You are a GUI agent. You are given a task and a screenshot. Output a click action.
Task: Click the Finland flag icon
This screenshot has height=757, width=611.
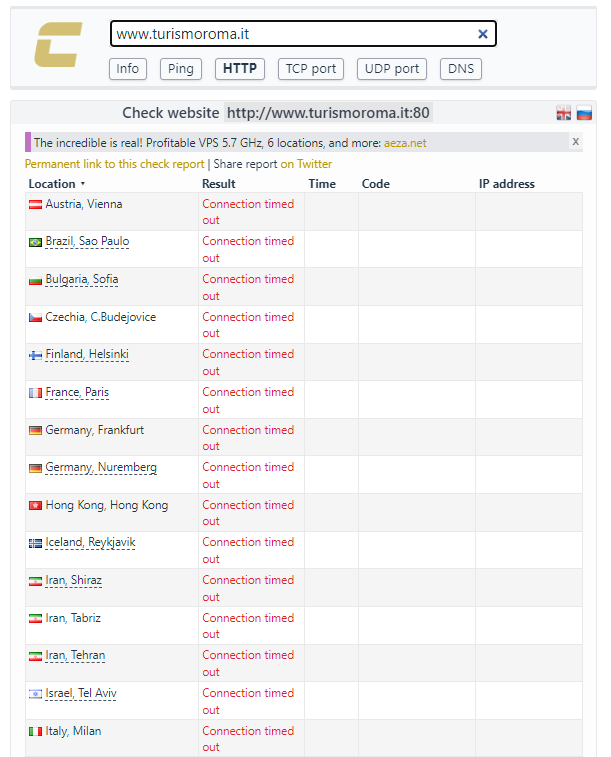click(x=35, y=355)
